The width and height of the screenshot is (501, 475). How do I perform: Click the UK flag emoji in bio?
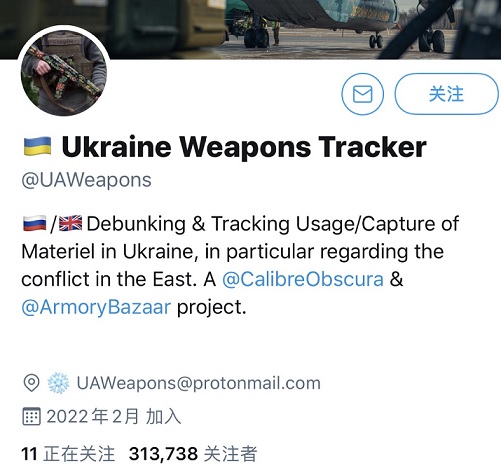point(70,224)
